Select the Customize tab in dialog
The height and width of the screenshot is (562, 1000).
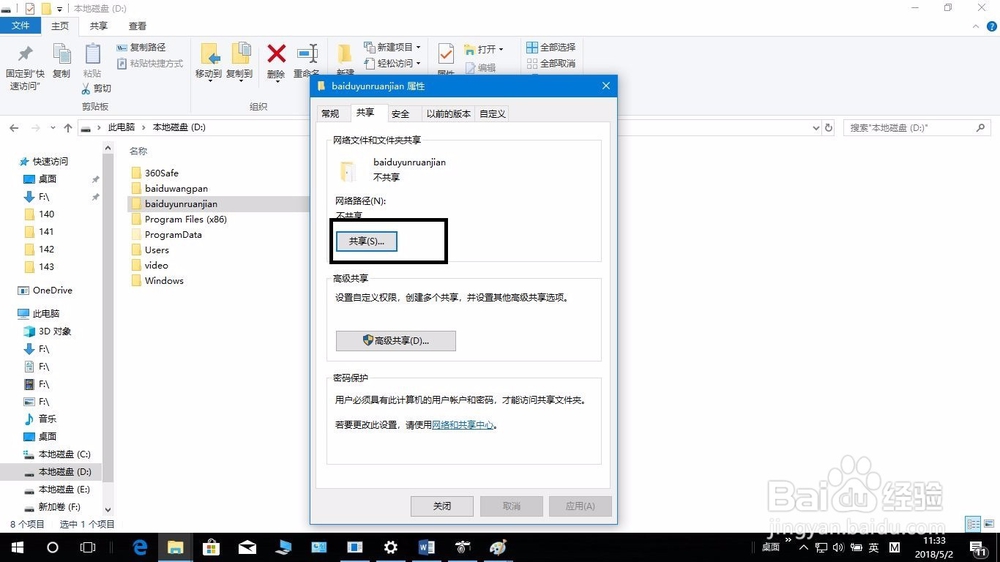coord(492,114)
